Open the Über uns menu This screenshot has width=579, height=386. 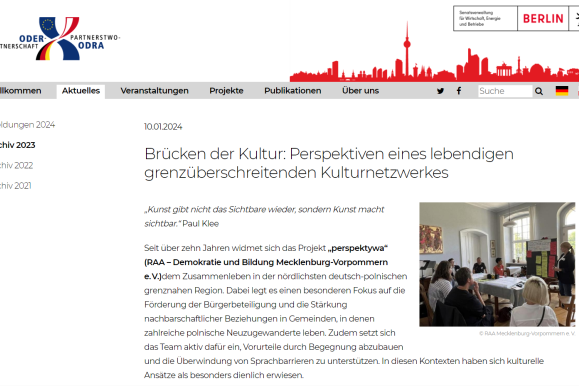[x=360, y=91]
